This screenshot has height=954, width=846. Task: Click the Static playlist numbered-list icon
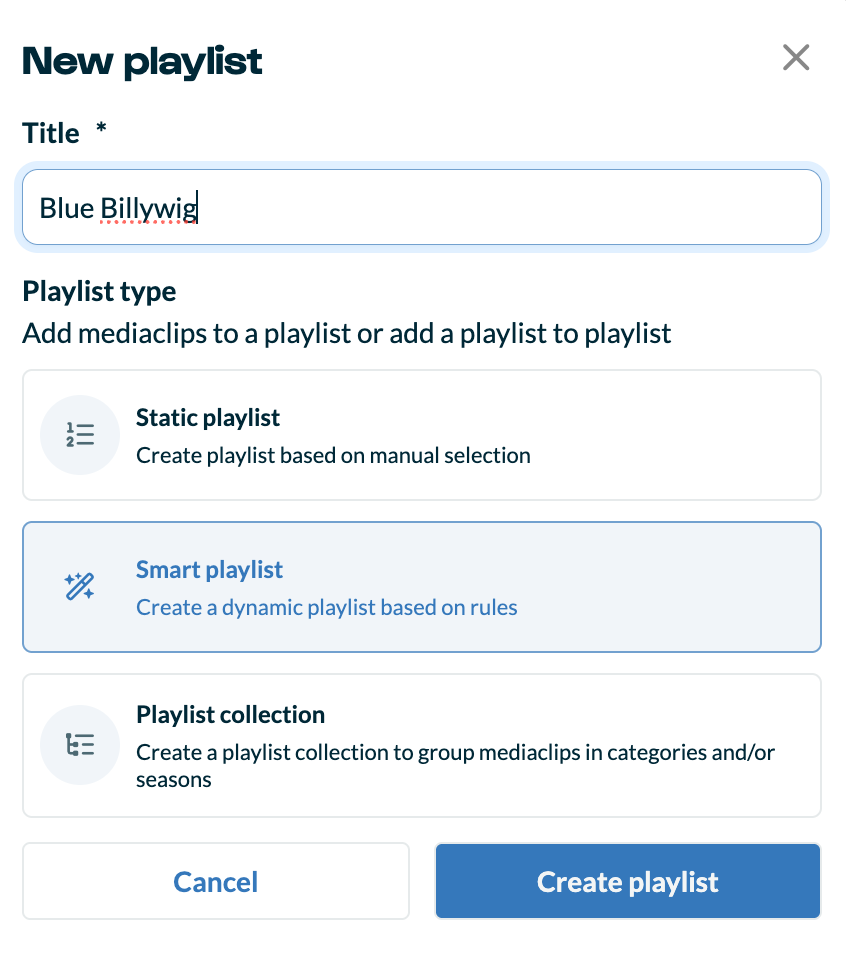point(80,435)
